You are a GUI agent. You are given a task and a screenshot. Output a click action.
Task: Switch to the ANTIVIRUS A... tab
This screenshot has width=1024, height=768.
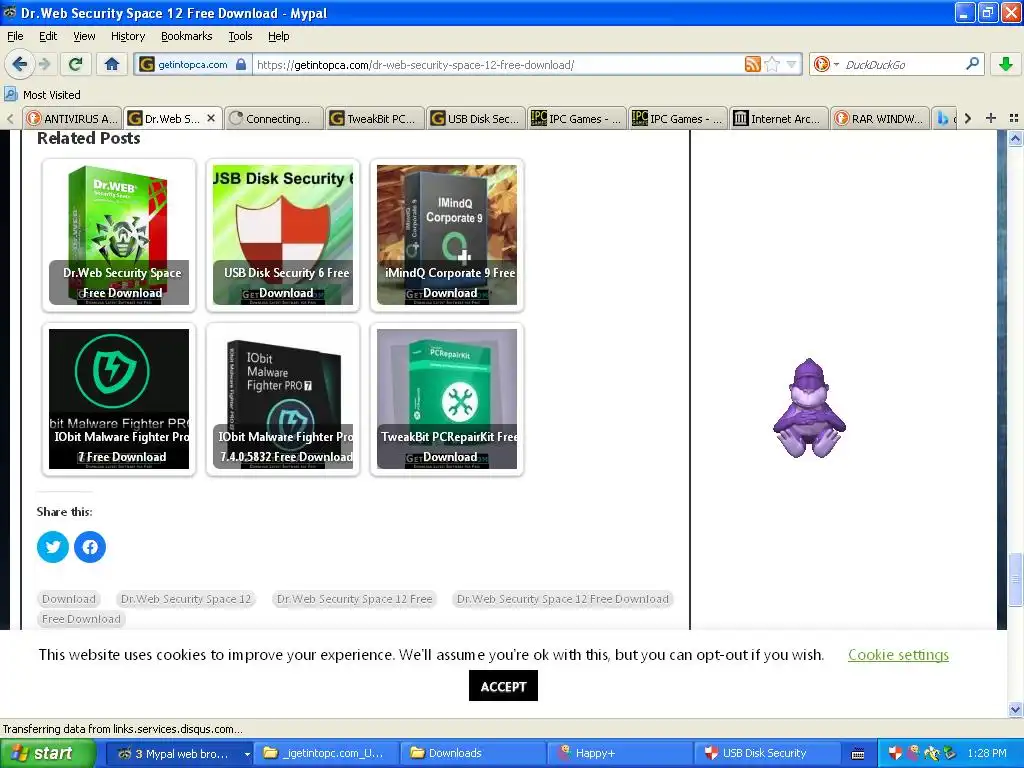point(72,118)
